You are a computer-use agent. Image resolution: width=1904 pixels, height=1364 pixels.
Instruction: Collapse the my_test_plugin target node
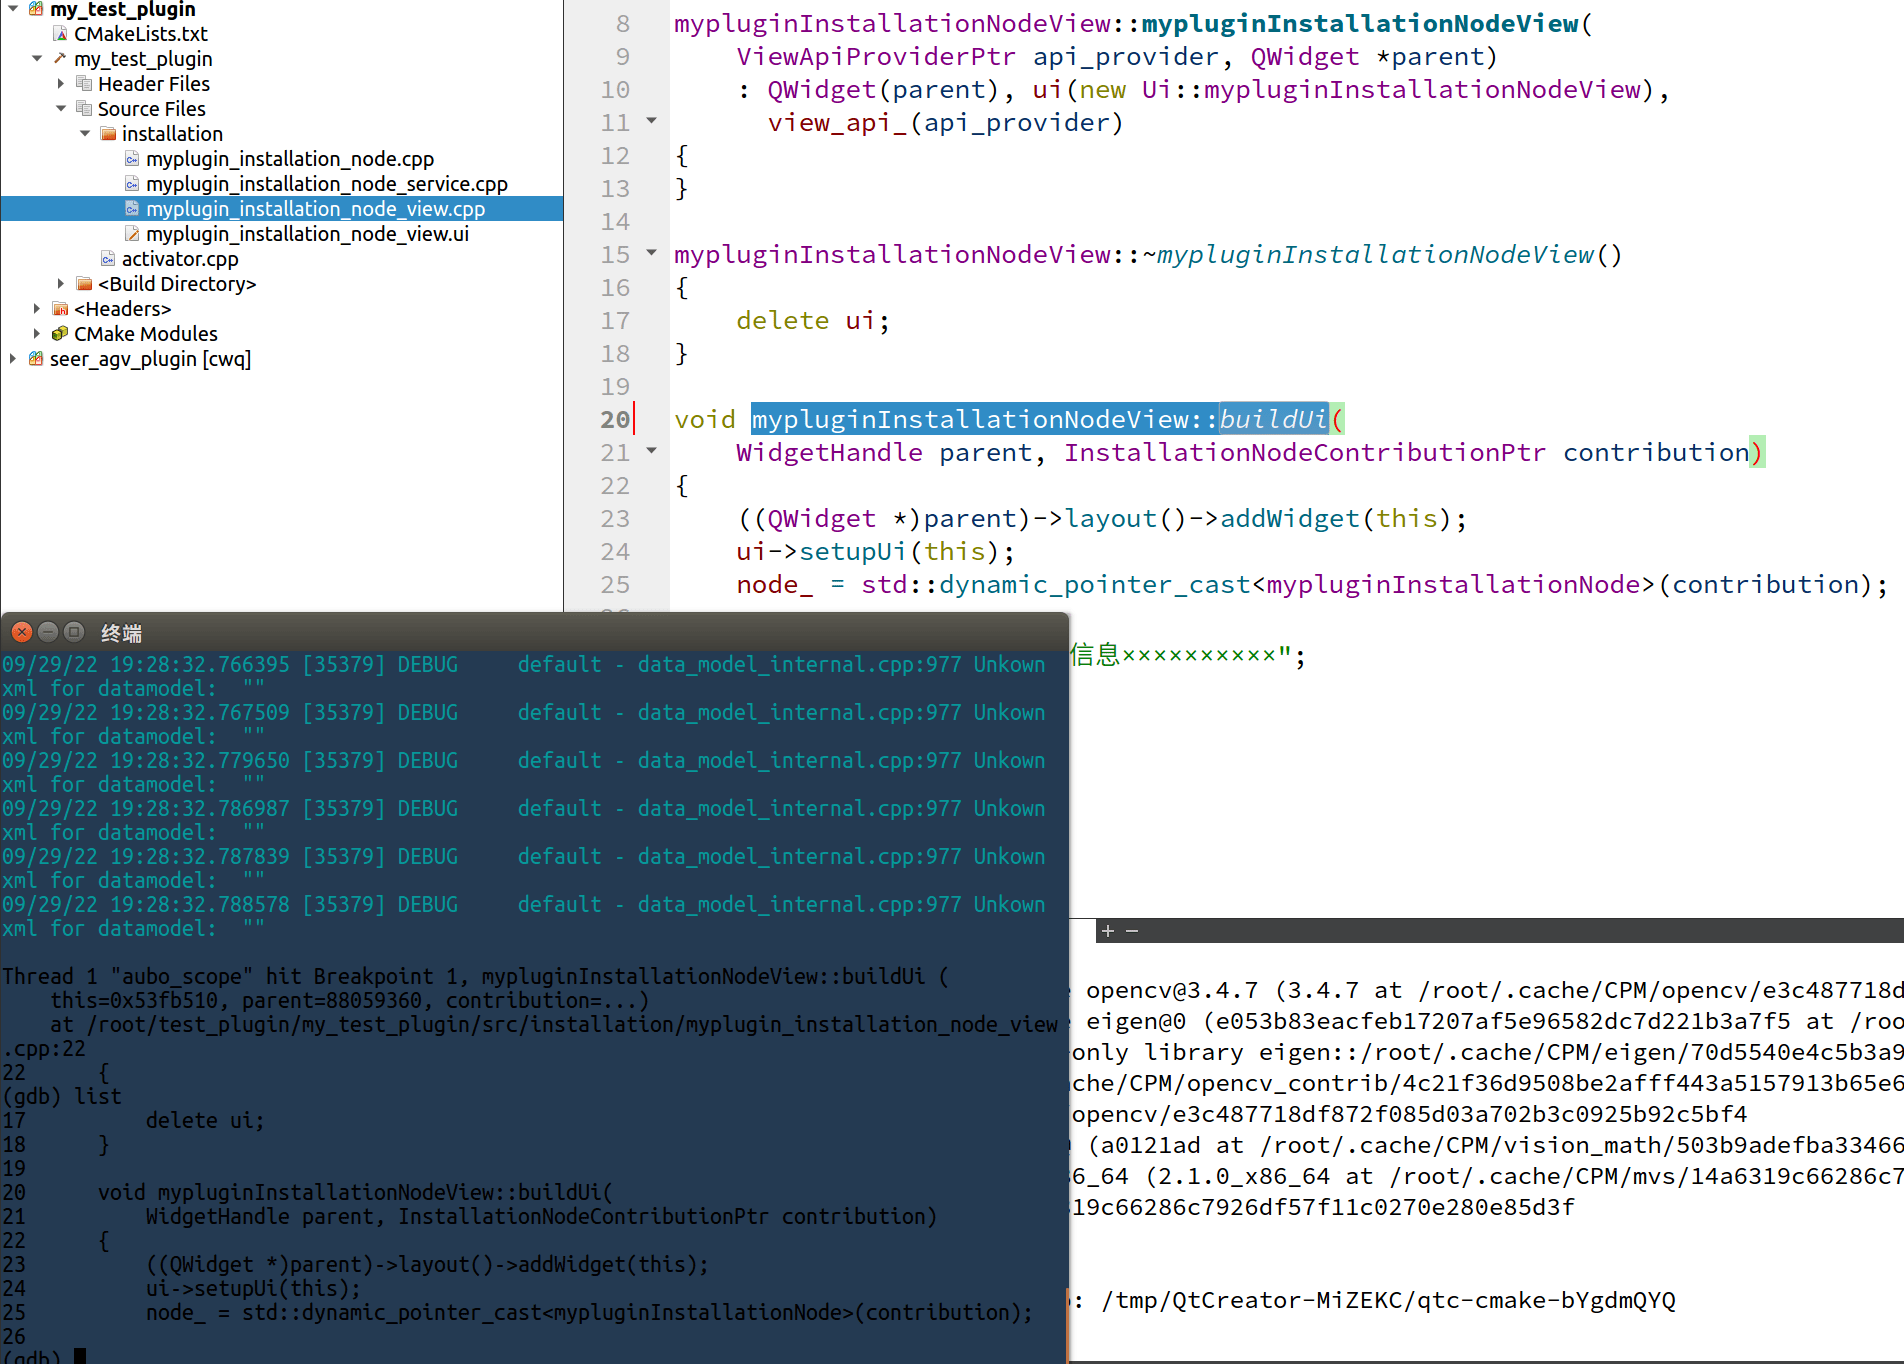pos(37,59)
